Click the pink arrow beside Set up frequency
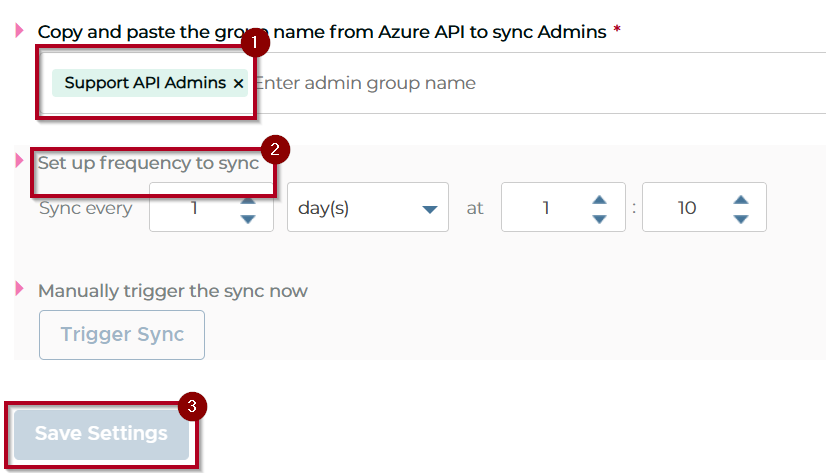The height and width of the screenshot is (473, 826). [x=19, y=161]
